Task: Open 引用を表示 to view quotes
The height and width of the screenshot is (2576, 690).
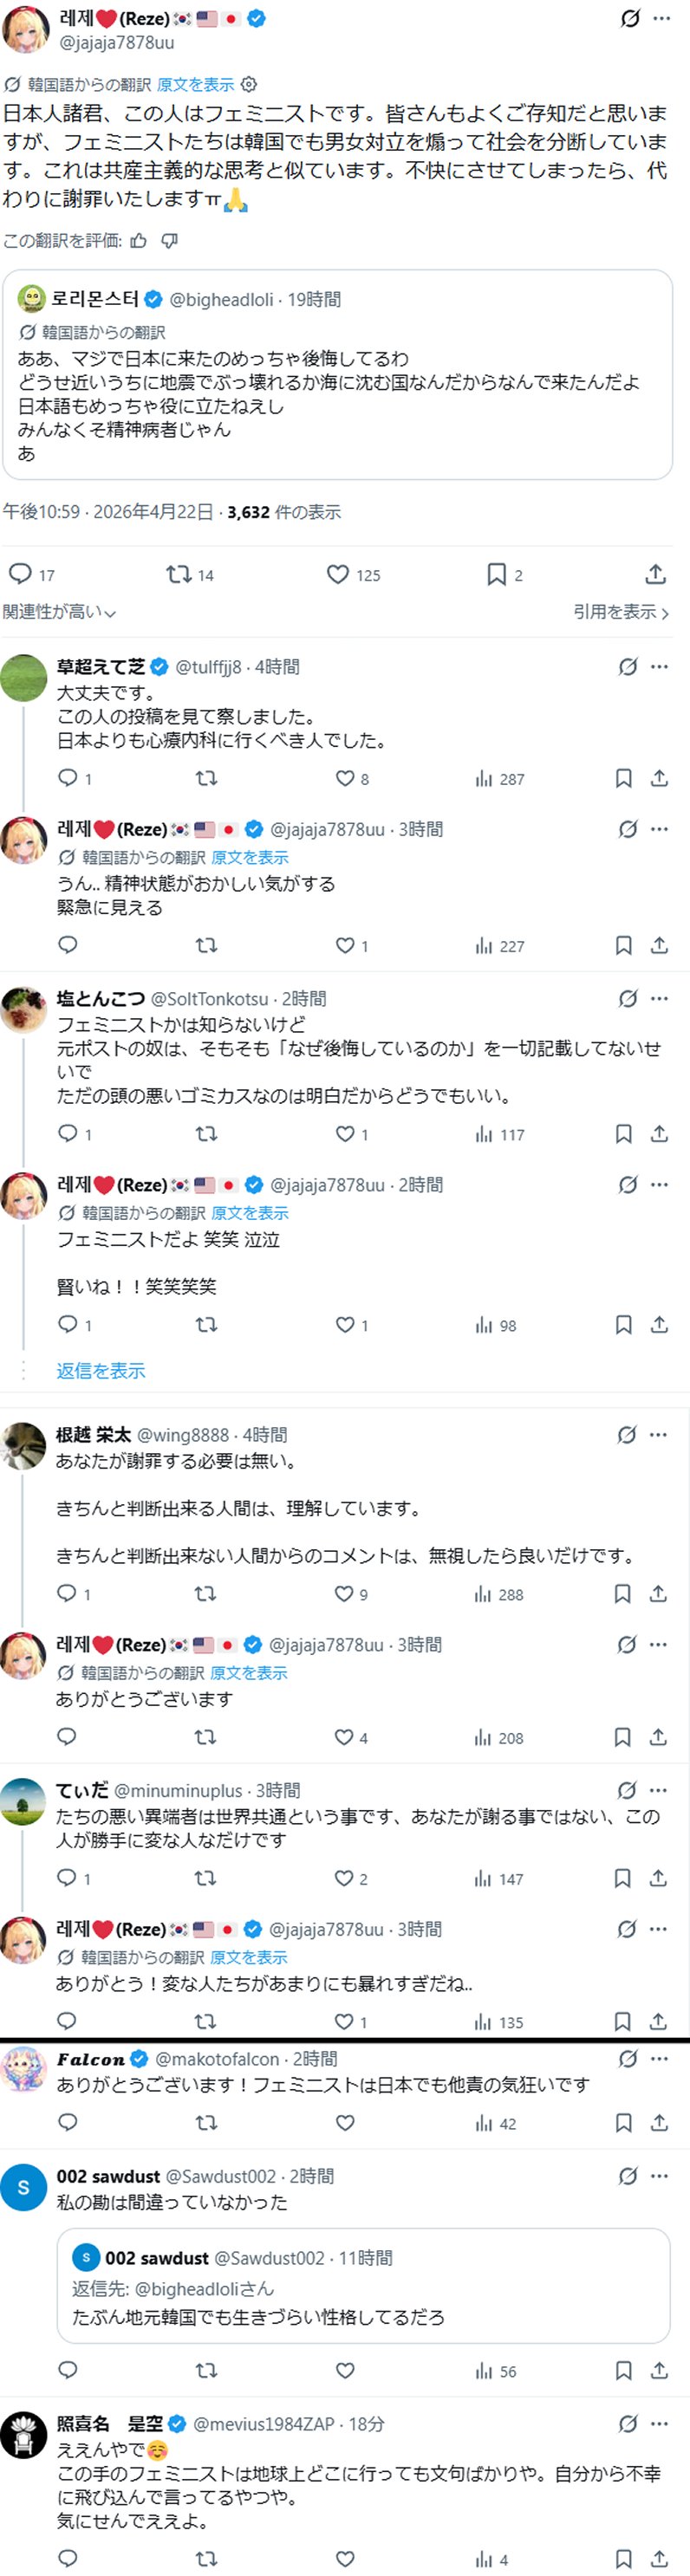Action: pyautogui.click(x=620, y=612)
